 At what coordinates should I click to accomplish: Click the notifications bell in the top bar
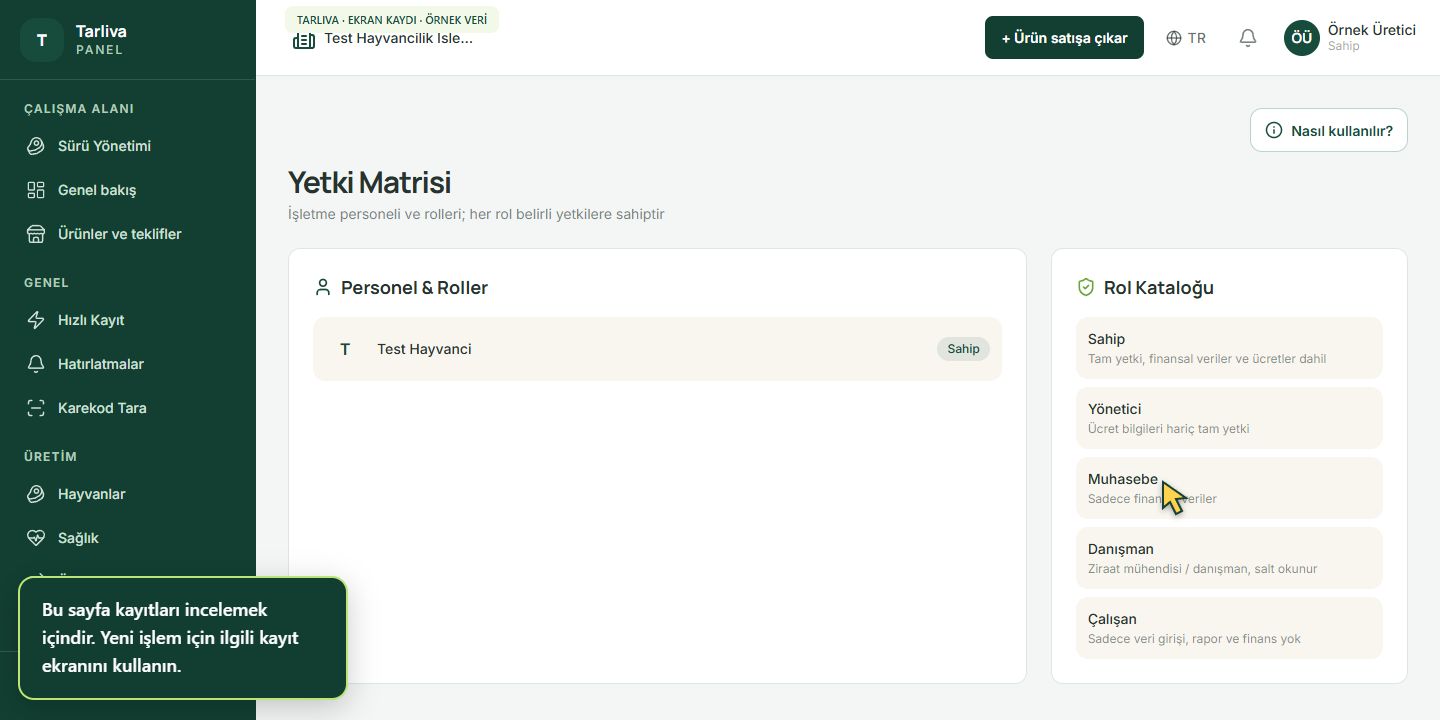tap(1248, 38)
